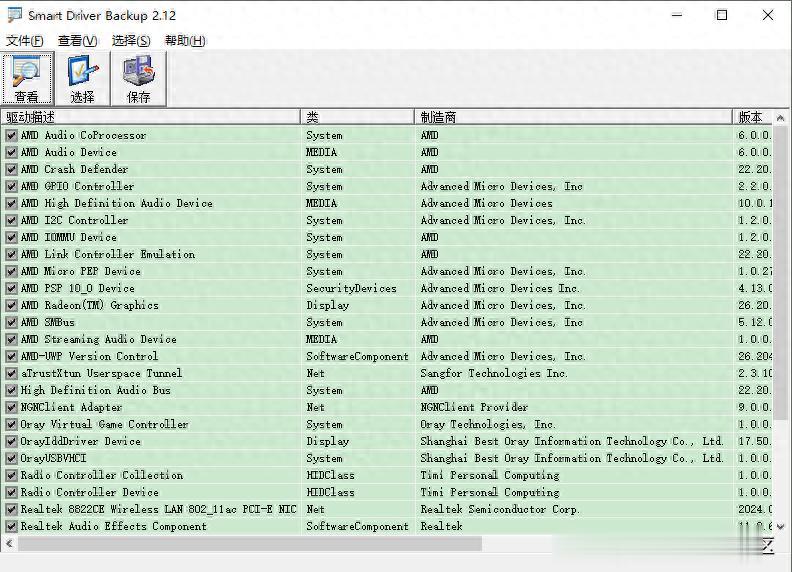Screen dimensions: 792x572
Task: Select Radio Controller Collection row
Action: coord(386,475)
